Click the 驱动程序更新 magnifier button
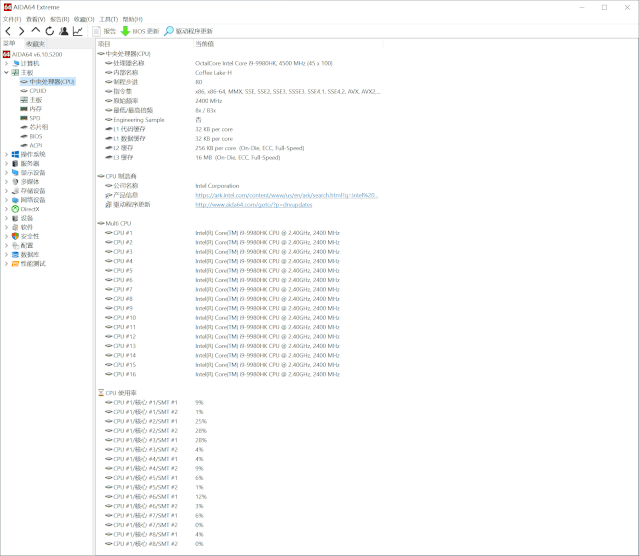639x556 pixels. point(188,31)
